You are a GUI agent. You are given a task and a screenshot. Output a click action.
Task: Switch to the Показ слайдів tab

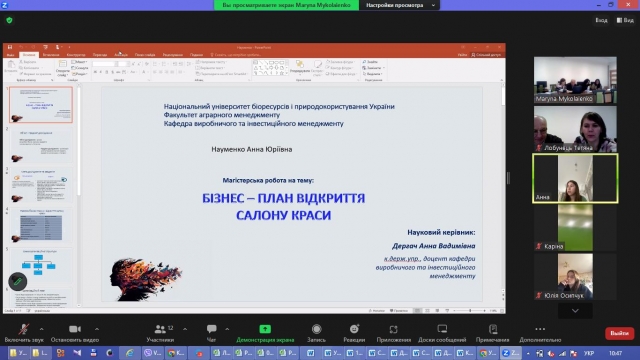pyautogui.click(x=145, y=55)
